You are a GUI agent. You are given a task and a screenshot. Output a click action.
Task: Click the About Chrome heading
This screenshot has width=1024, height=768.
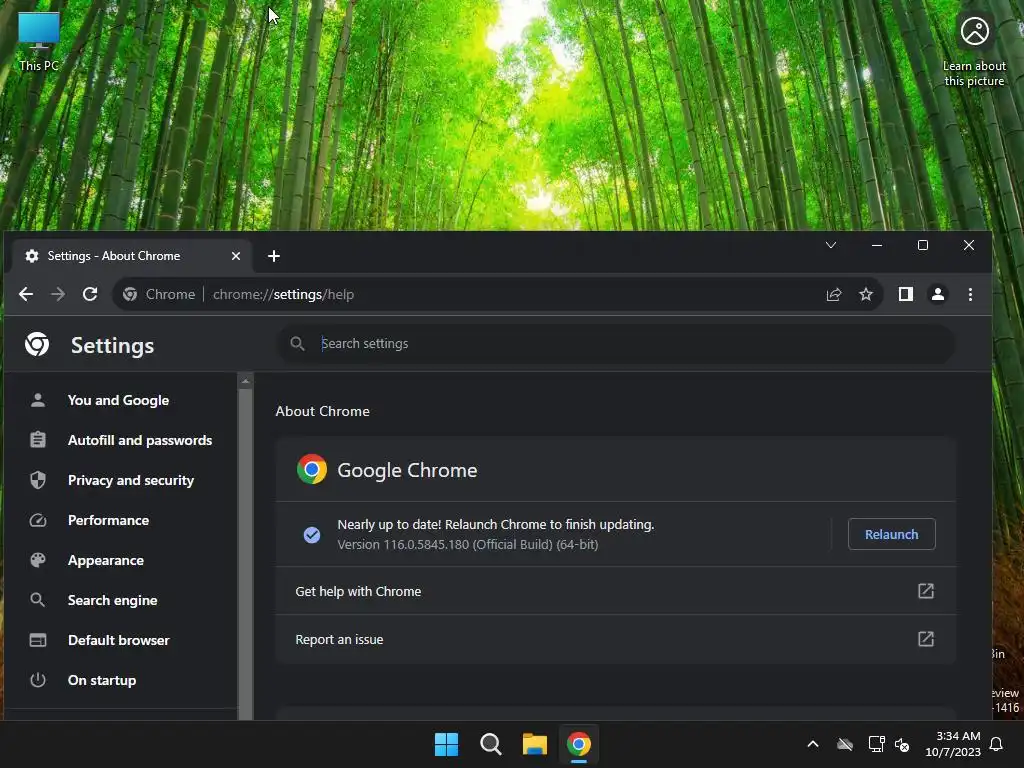(x=323, y=411)
